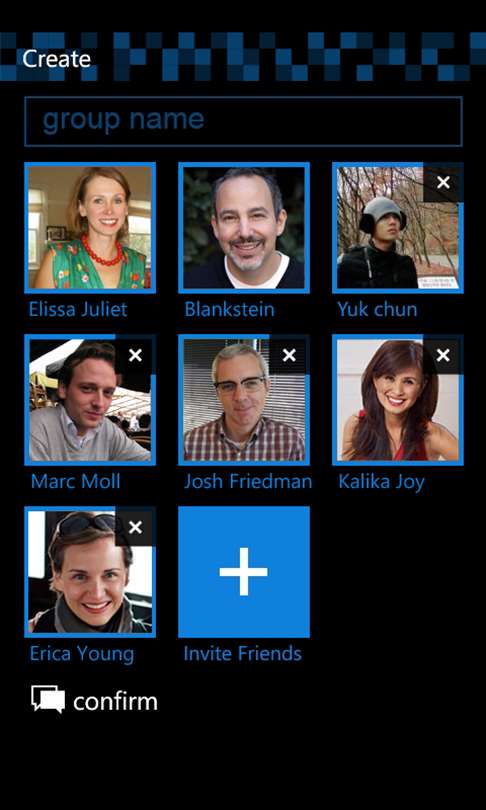The image size is (486, 810).
Task: Click the group name input field
Action: click(x=243, y=121)
